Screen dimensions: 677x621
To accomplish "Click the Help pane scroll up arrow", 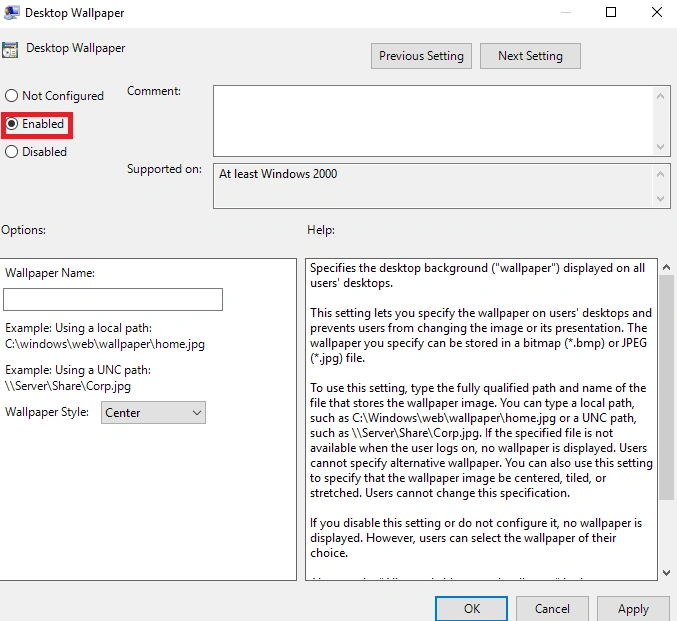I will point(667,267).
